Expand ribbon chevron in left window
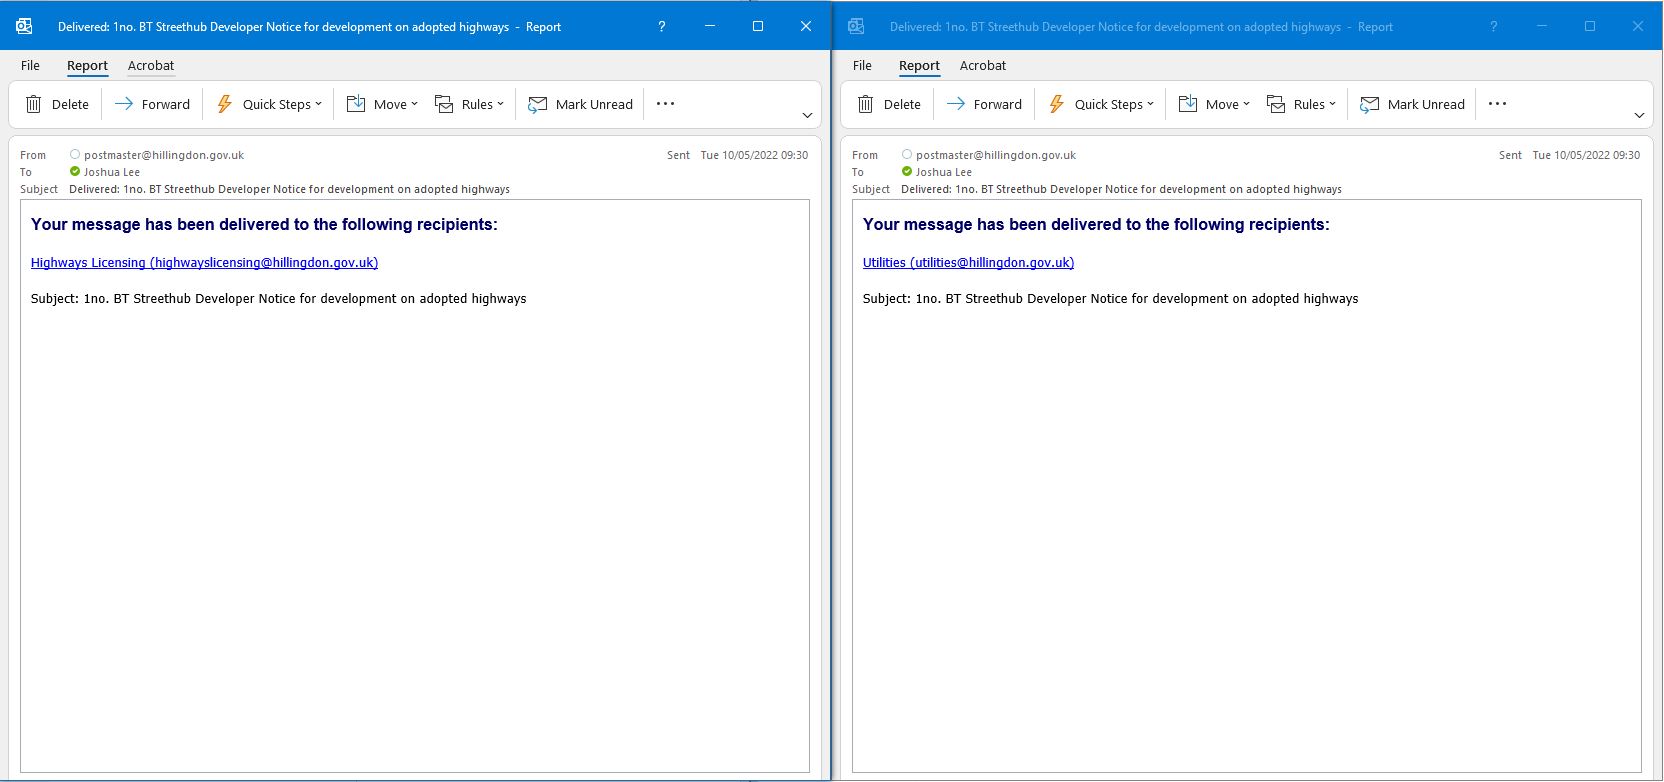 coord(807,115)
